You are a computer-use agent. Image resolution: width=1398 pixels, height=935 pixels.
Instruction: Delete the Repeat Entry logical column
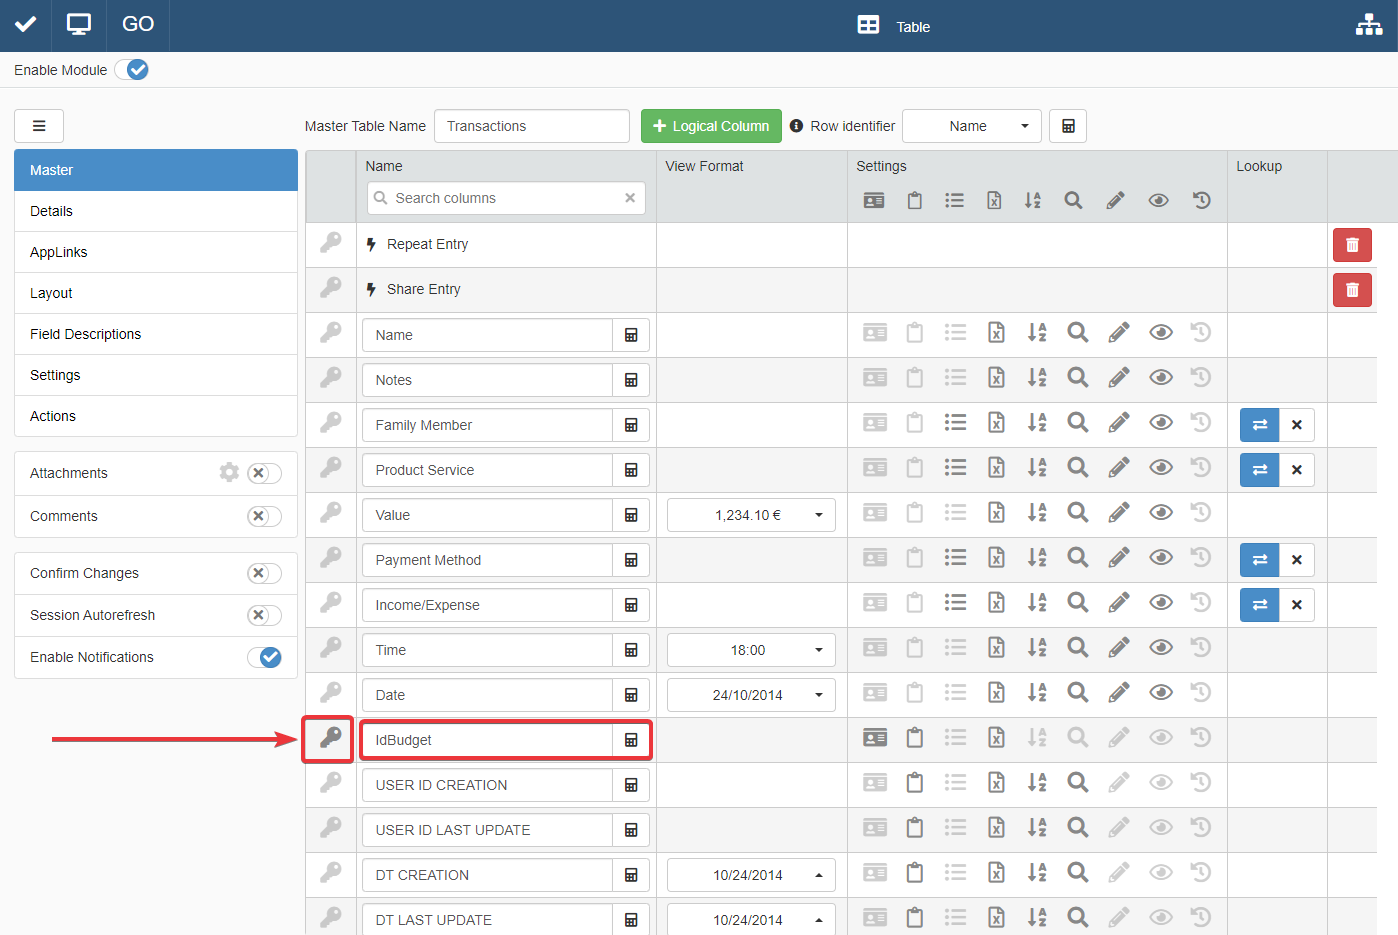pyautogui.click(x=1351, y=245)
